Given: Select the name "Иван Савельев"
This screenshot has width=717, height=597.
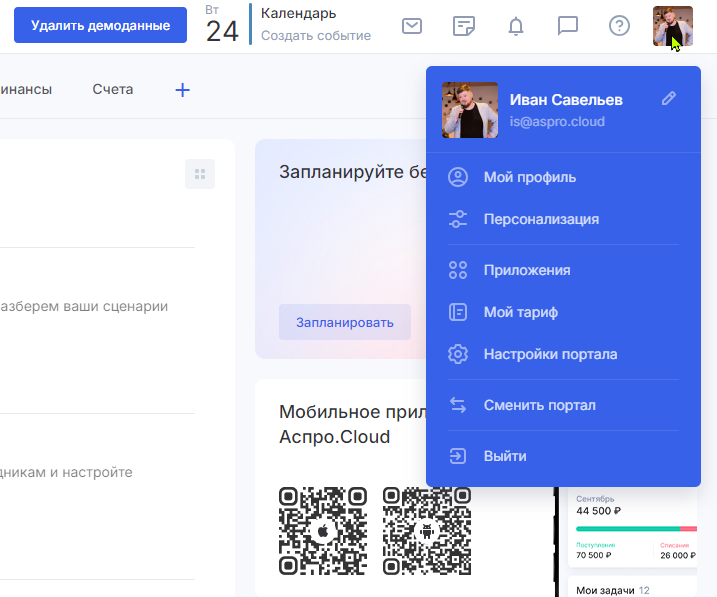Looking at the screenshot, I should [x=566, y=100].
